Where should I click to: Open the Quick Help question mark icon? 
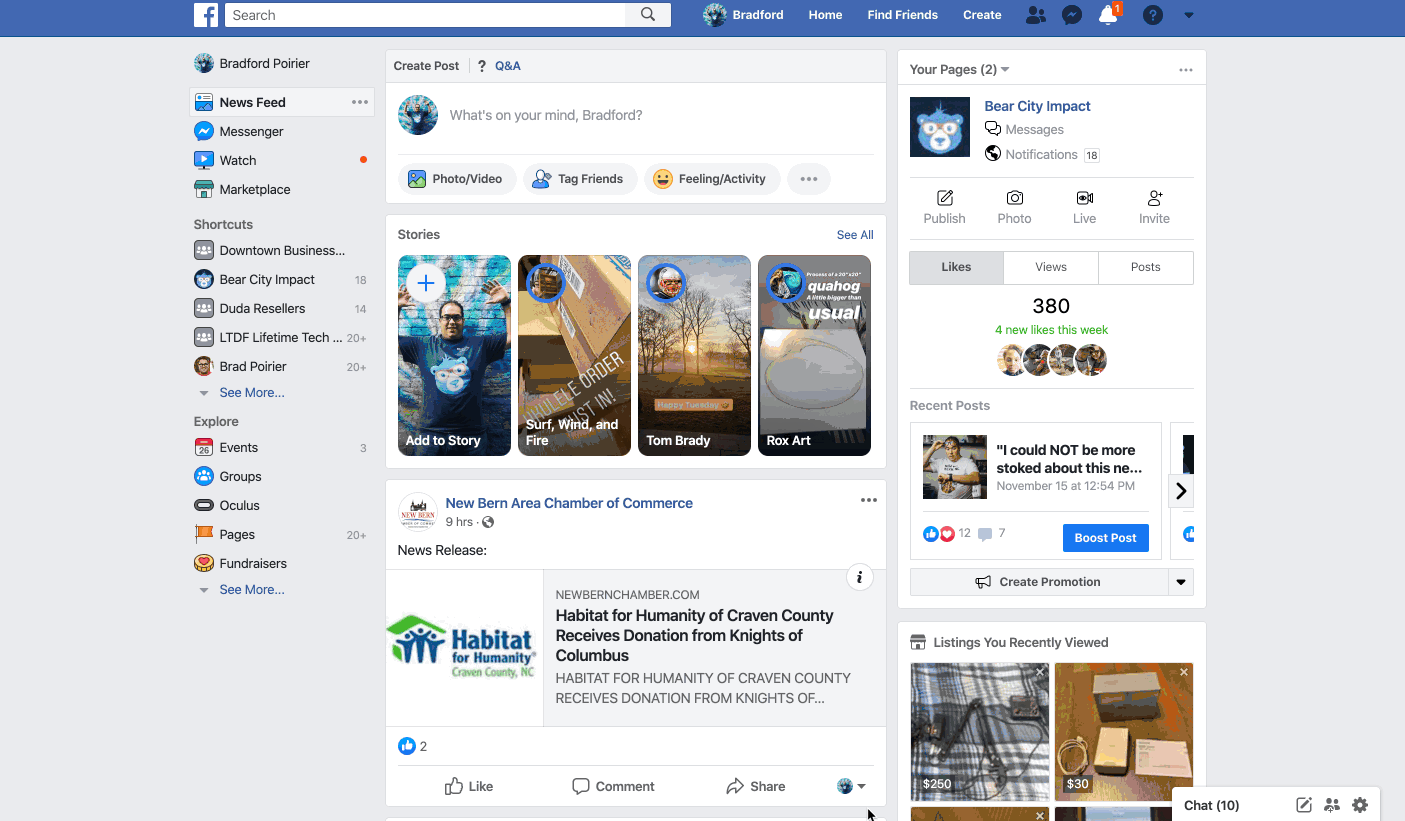1153,15
